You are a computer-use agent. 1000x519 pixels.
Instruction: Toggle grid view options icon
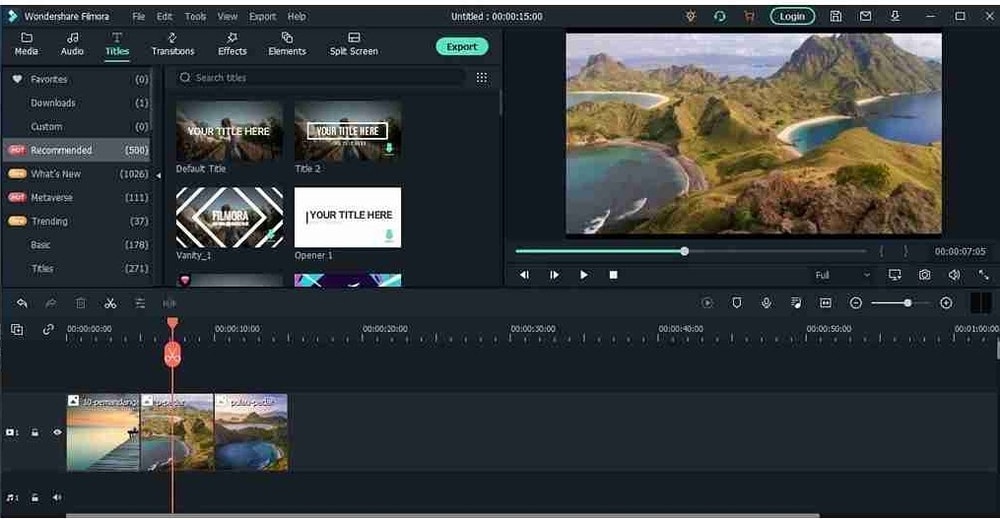click(482, 78)
